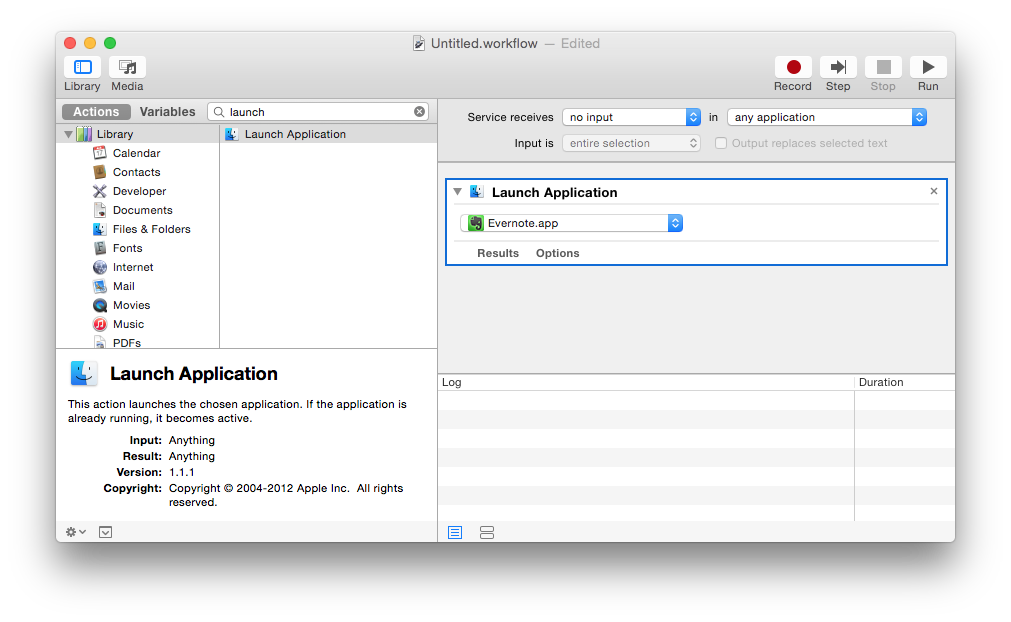Click the Edited status in title bar
1011x622 pixels.
(580, 43)
